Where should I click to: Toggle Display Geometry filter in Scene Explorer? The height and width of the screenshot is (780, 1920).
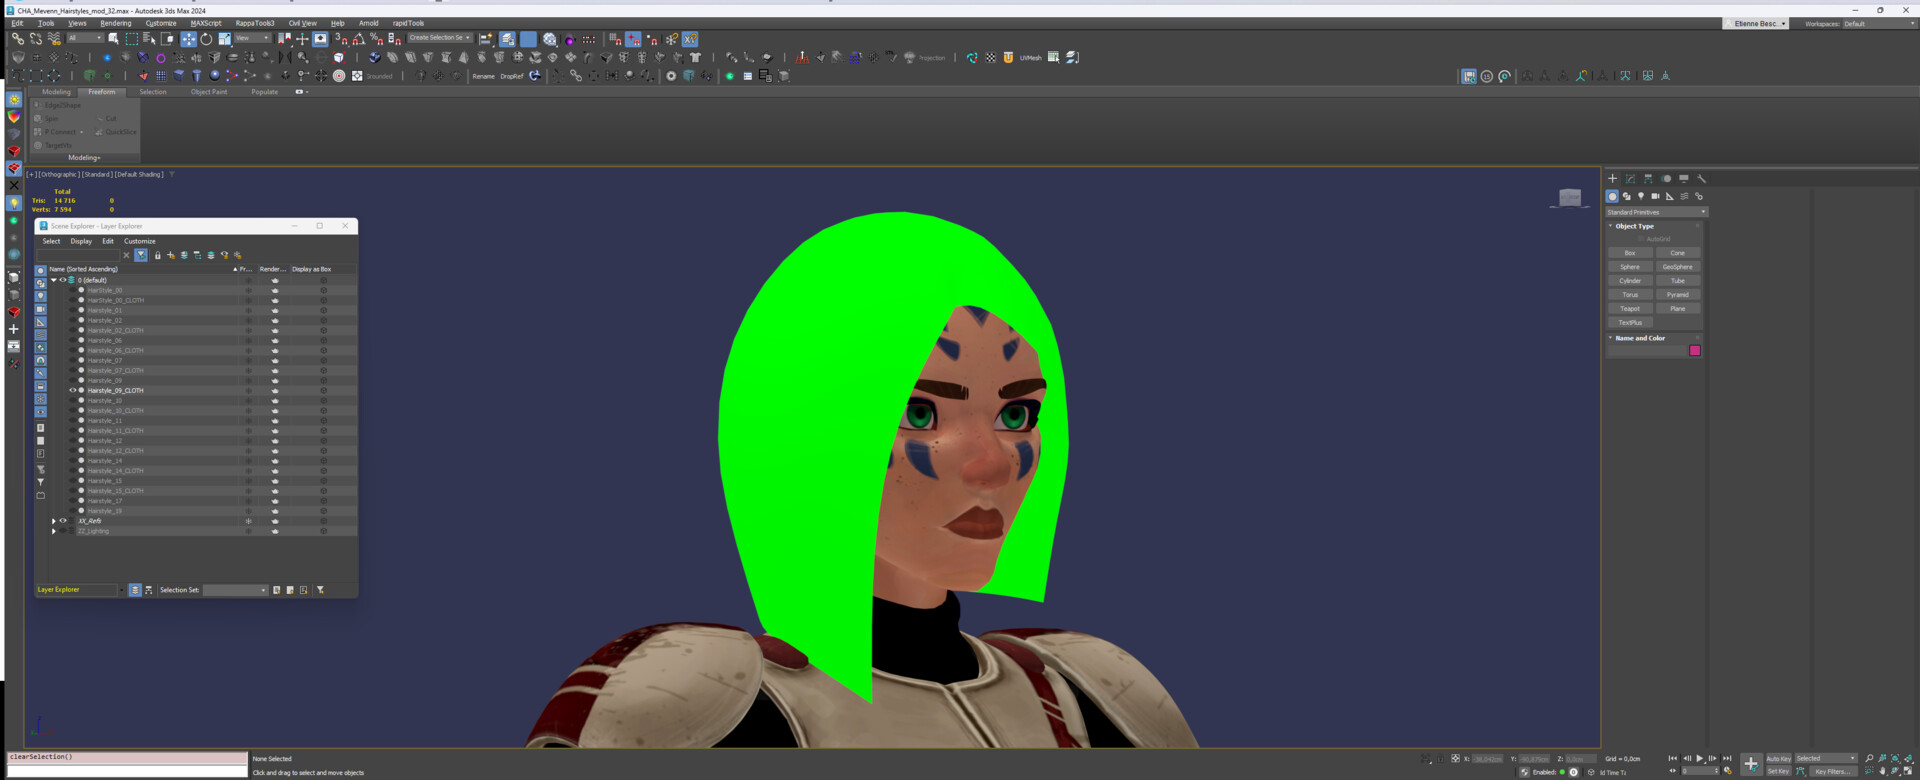[41, 271]
